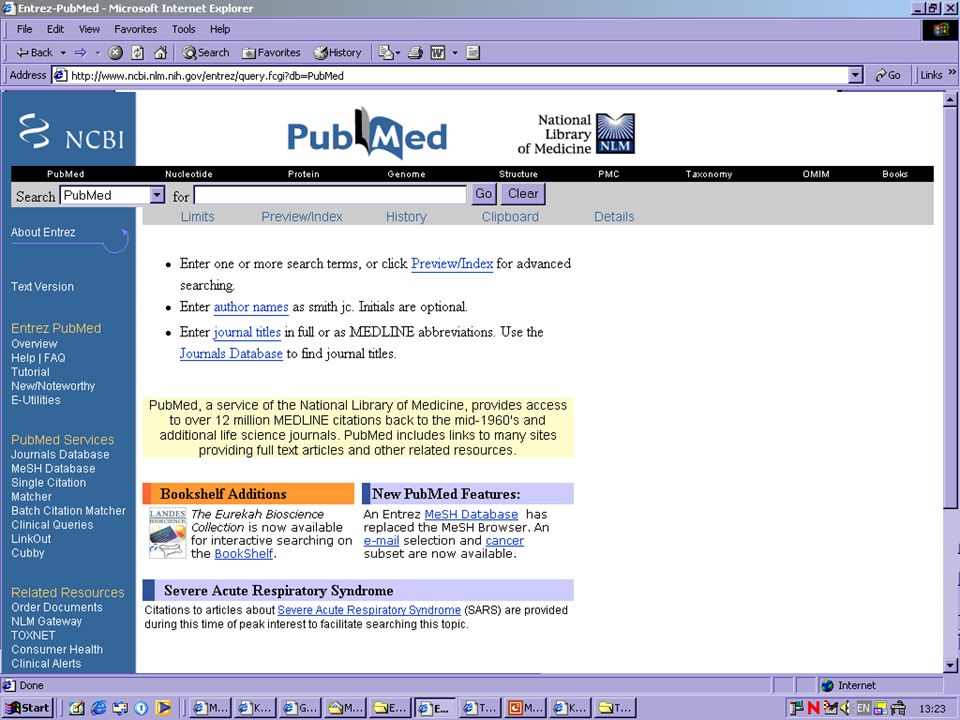The width and height of the screenshot is (960, 720).
Task: Click the URL in the address bar
Action: [x=208, y=76]
